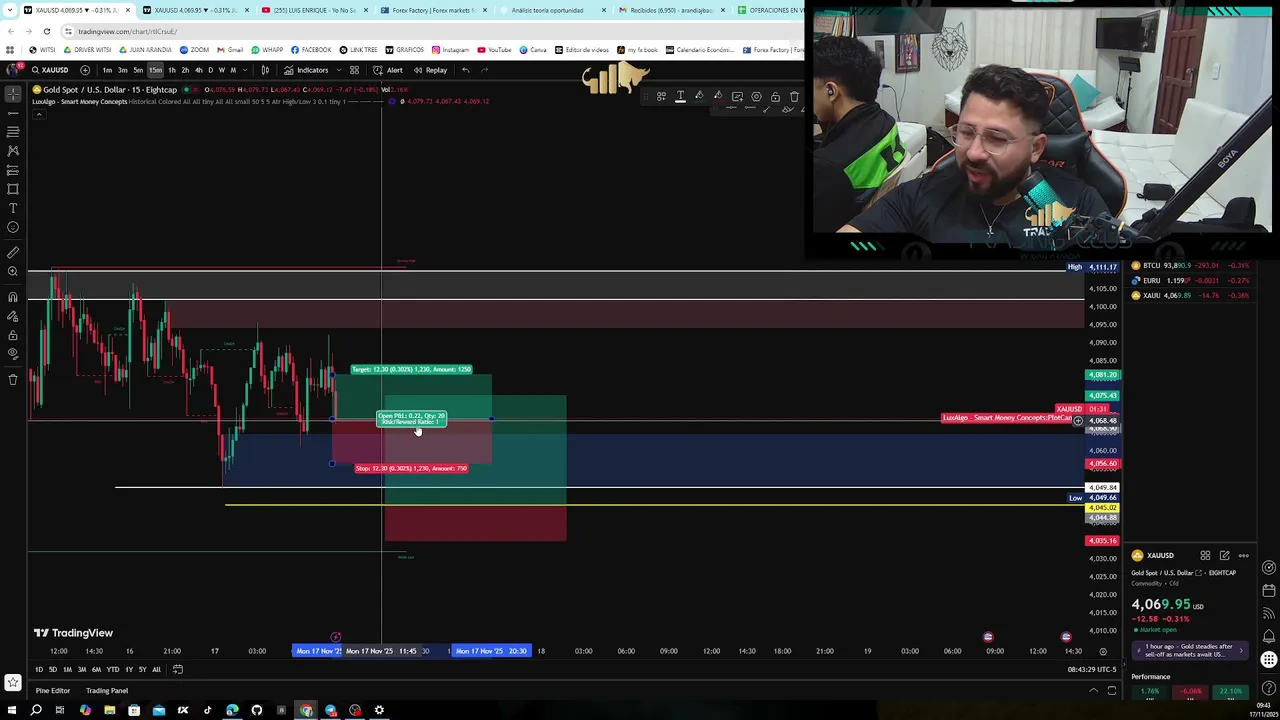Select the All date range
The image size is (1280, 720).
click(156, 670)
